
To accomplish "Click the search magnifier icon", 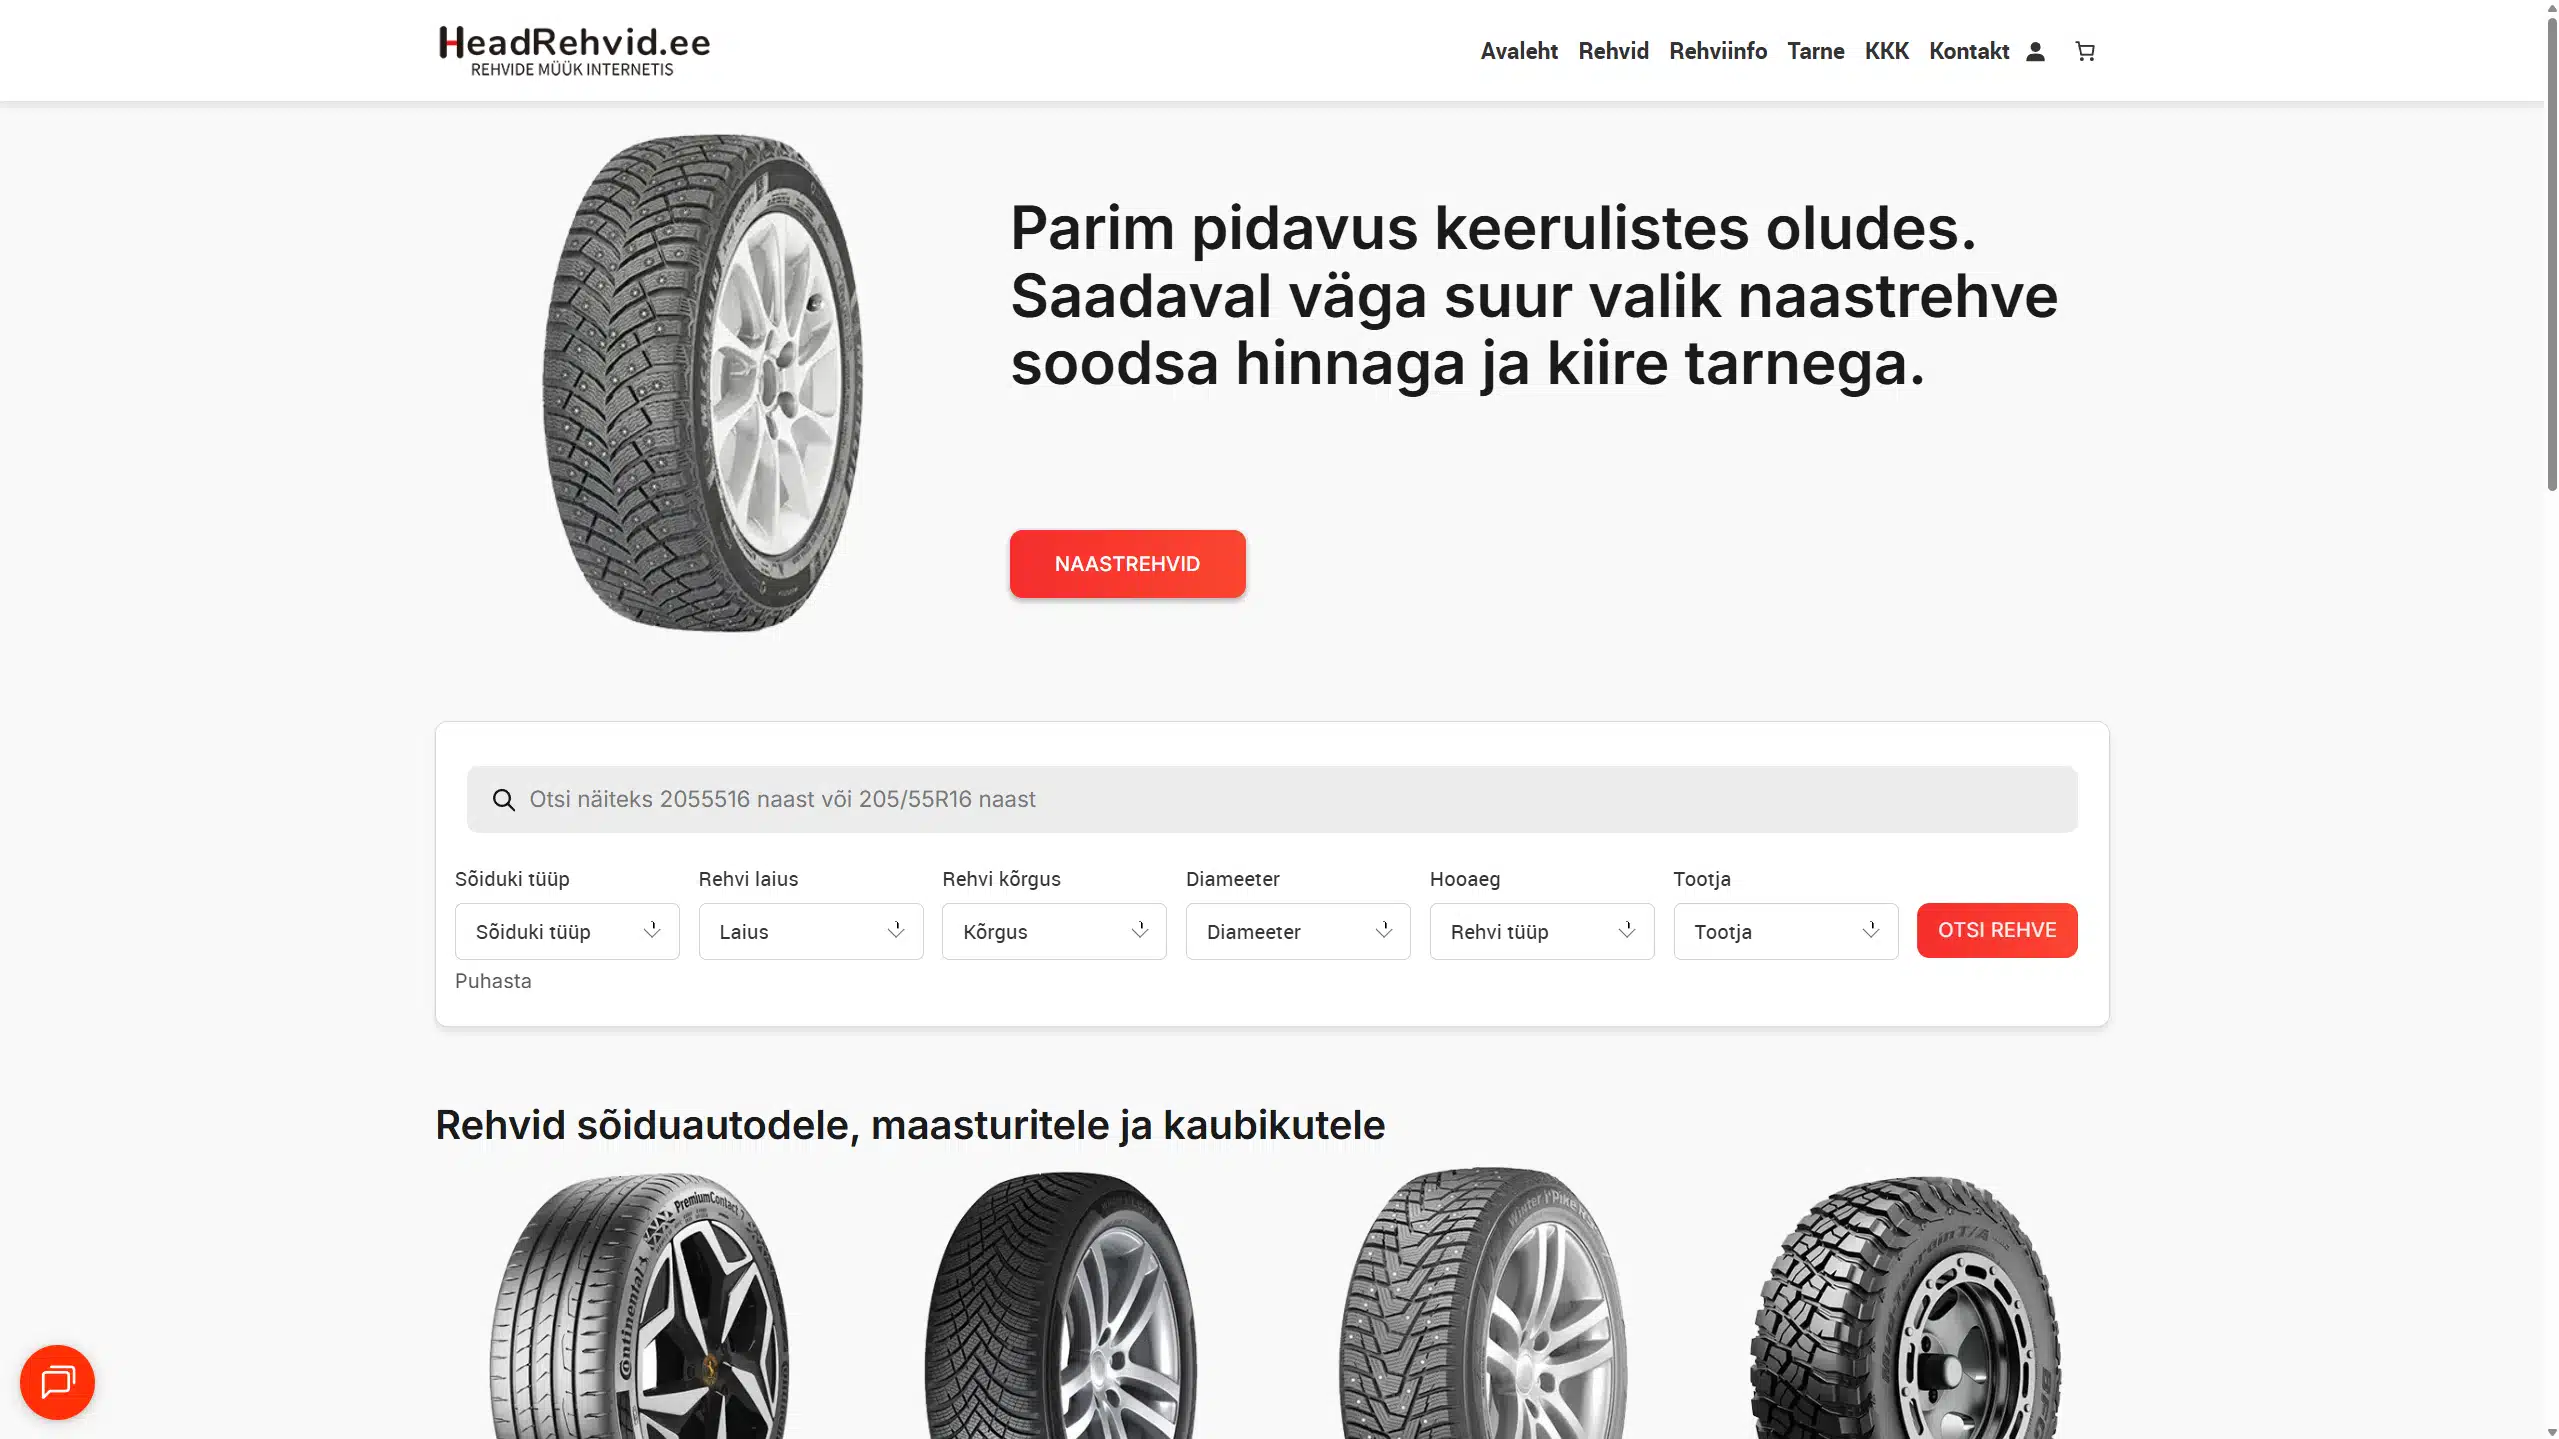I will (x=504, y=800).
